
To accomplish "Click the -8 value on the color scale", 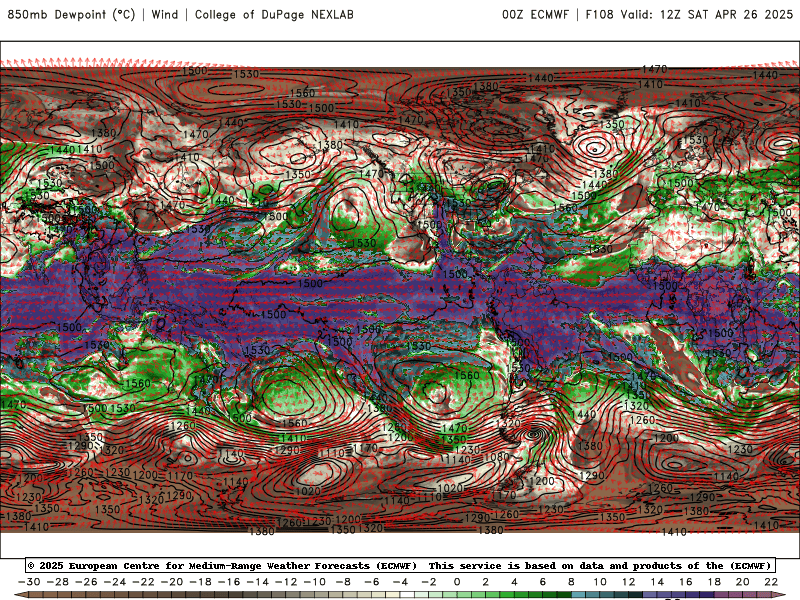I will [x=343, y=582].
